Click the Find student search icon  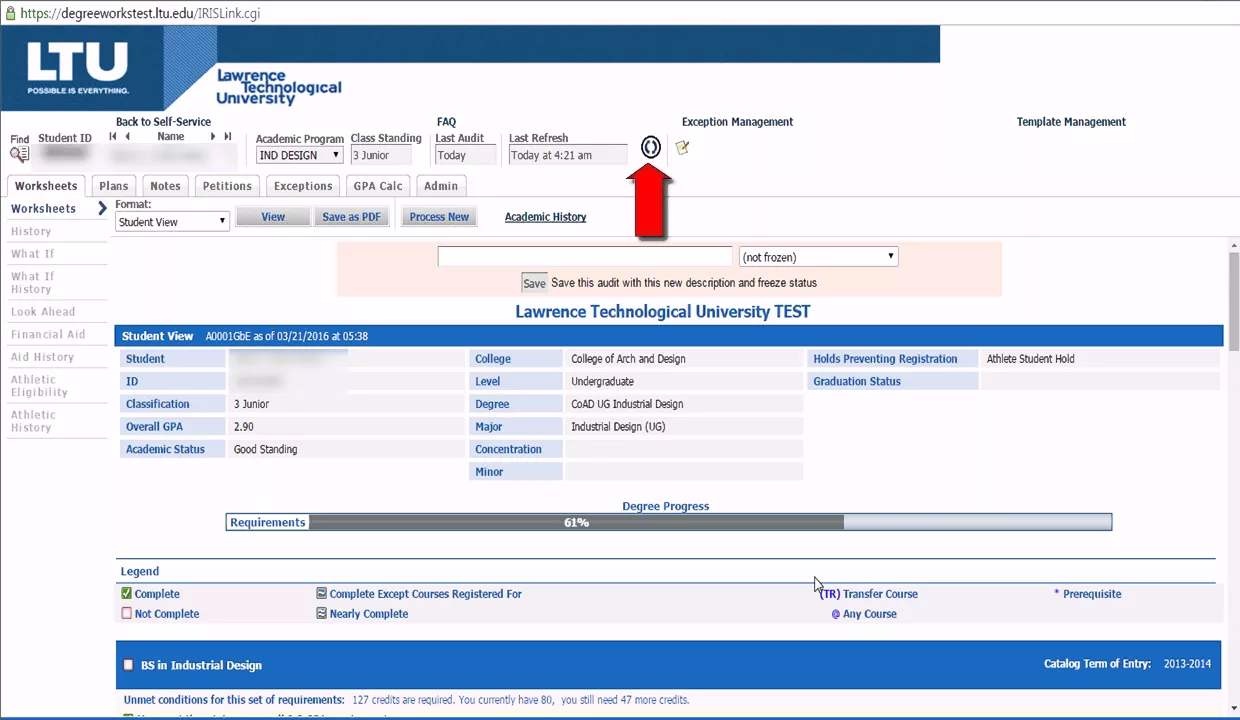click(x=19, y=154)
